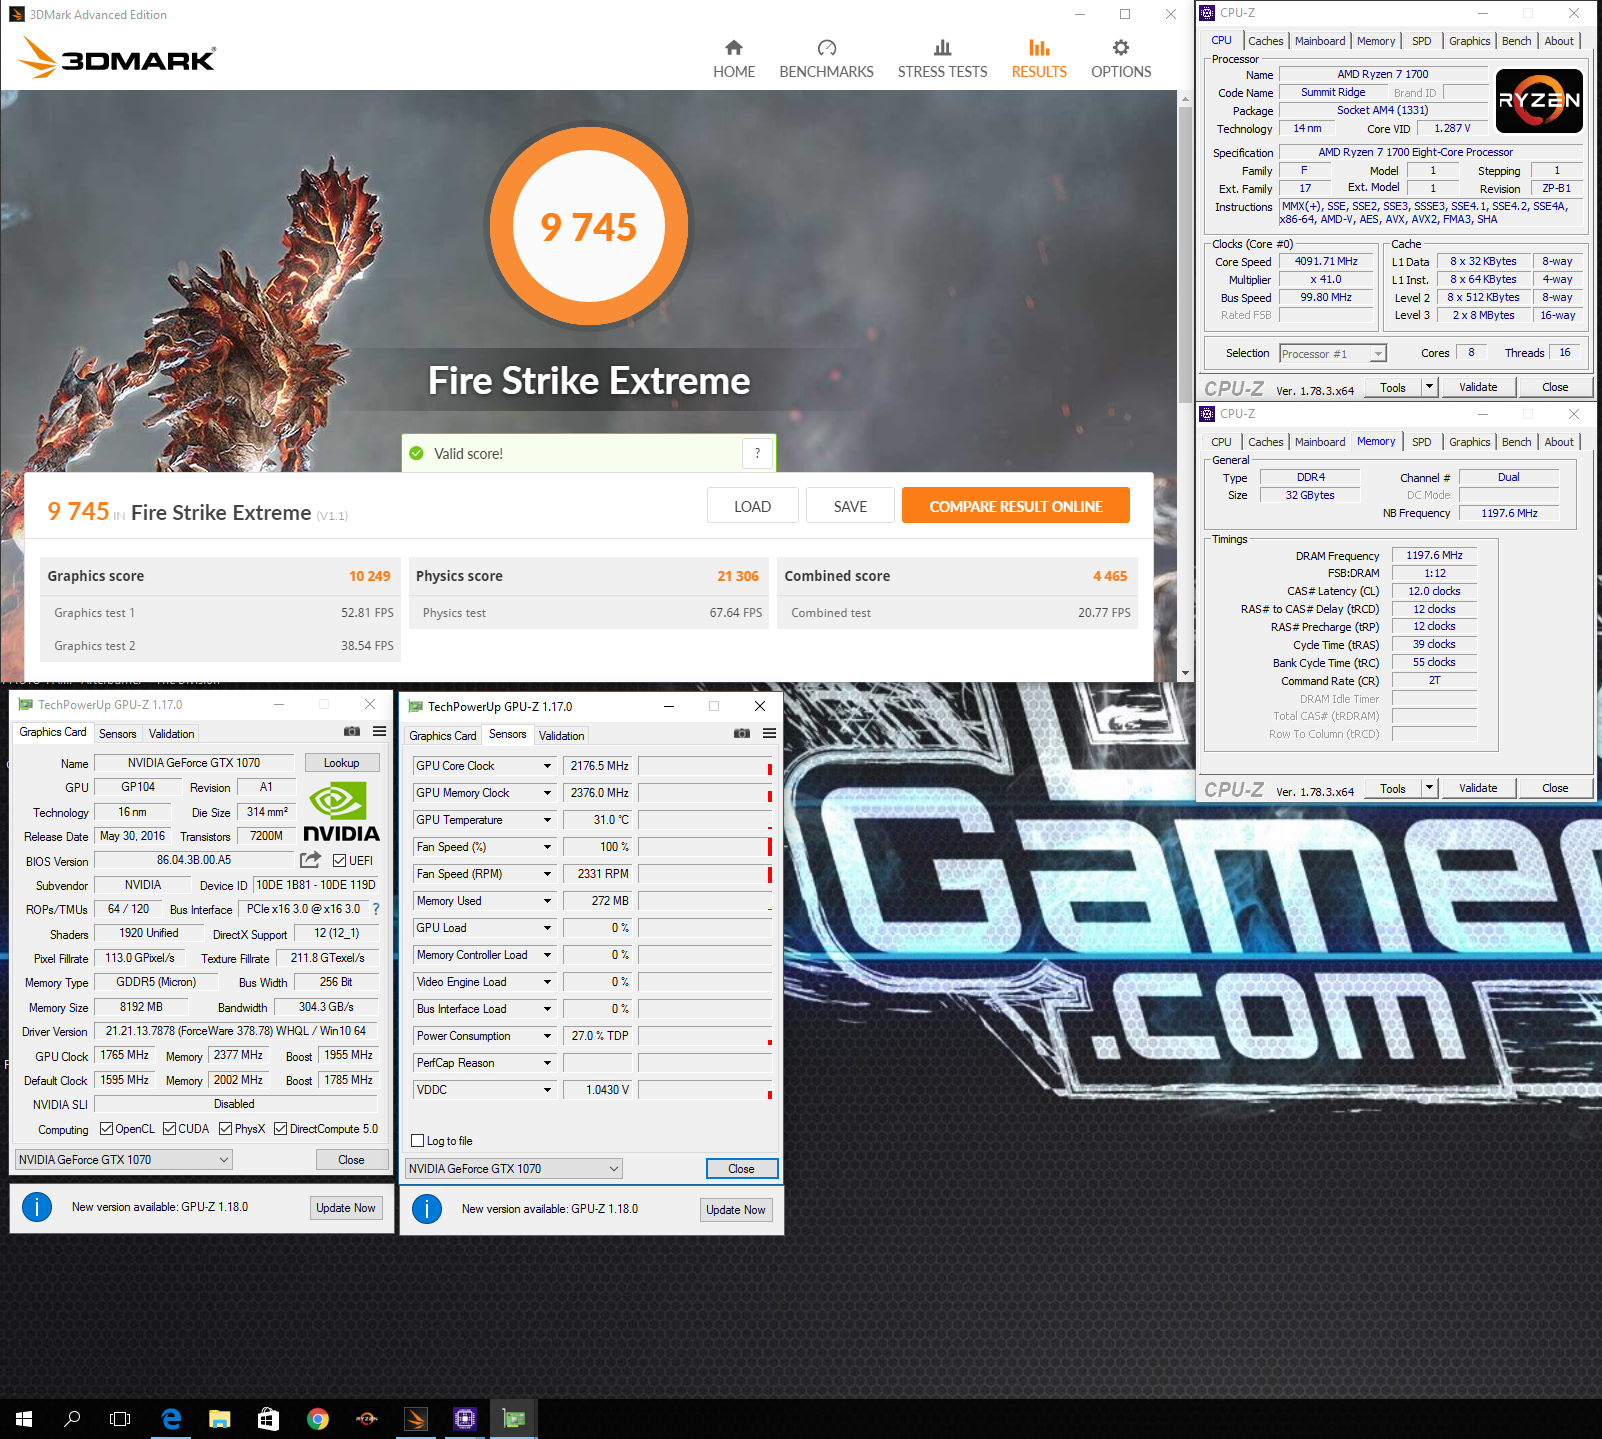
Task: Toggle the CUDA checkbox in GPU-Z
Action: pos(169,1129)
